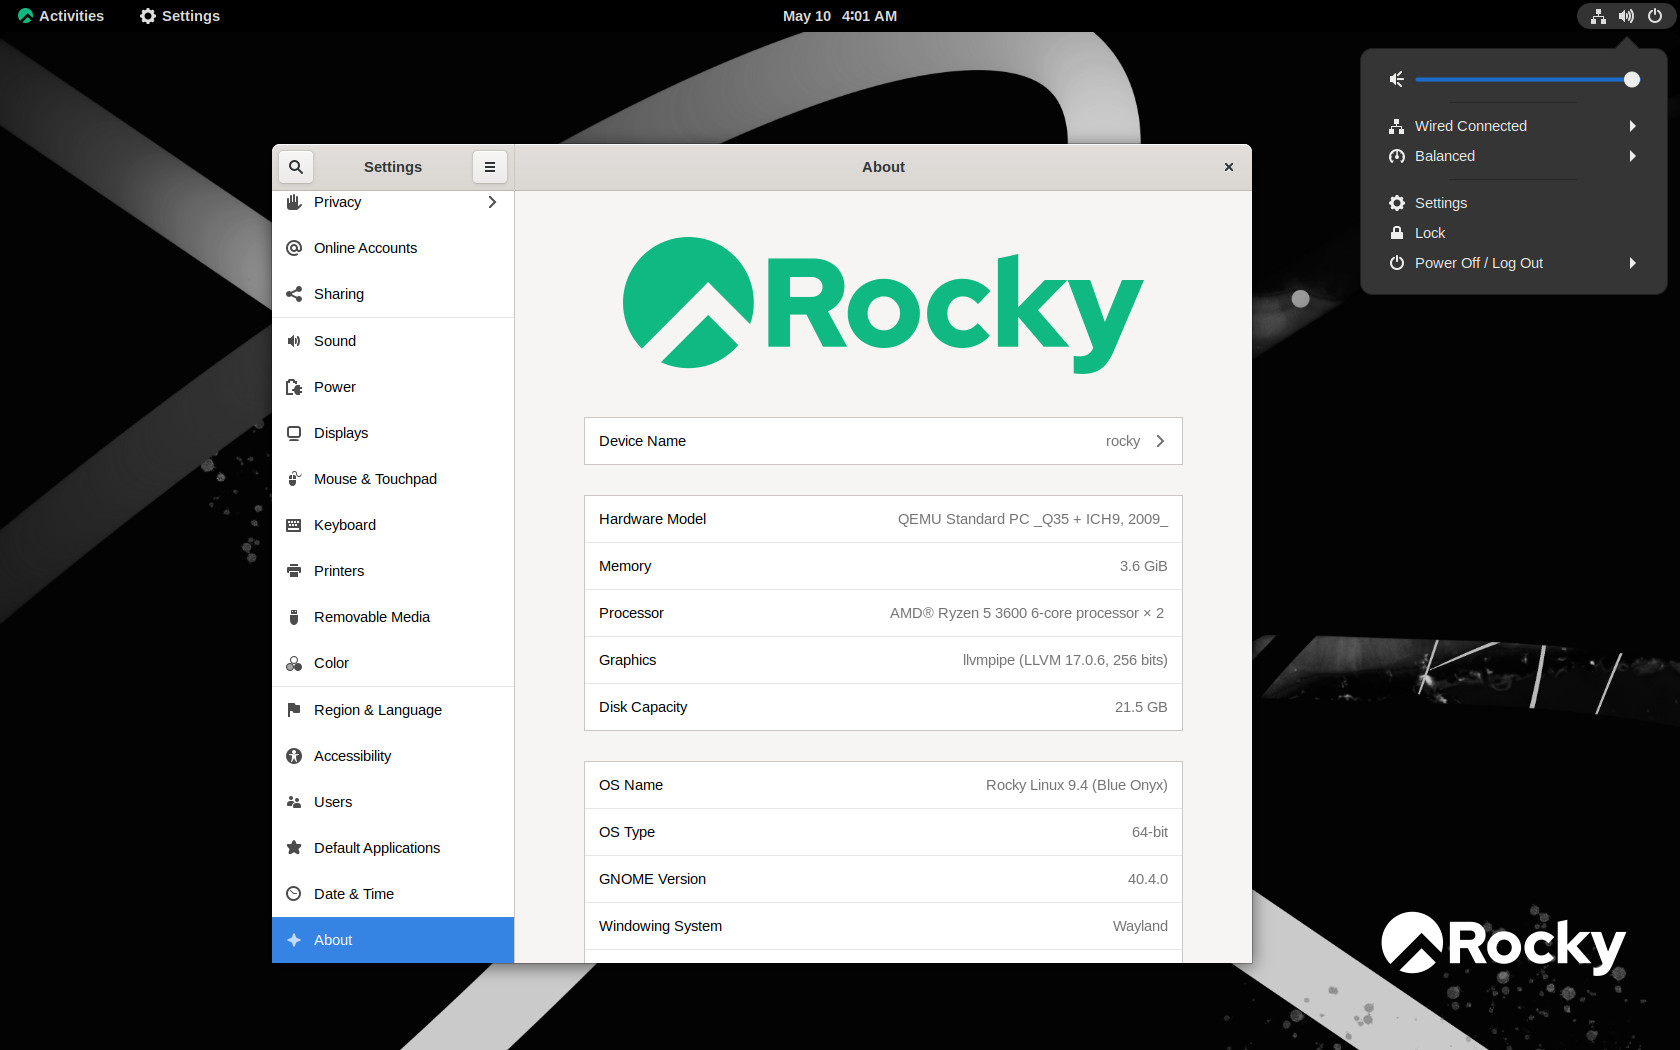Click the Keyboard icon in sidebar
This screenshot has height=1050, width=1680.
(294, 525)
